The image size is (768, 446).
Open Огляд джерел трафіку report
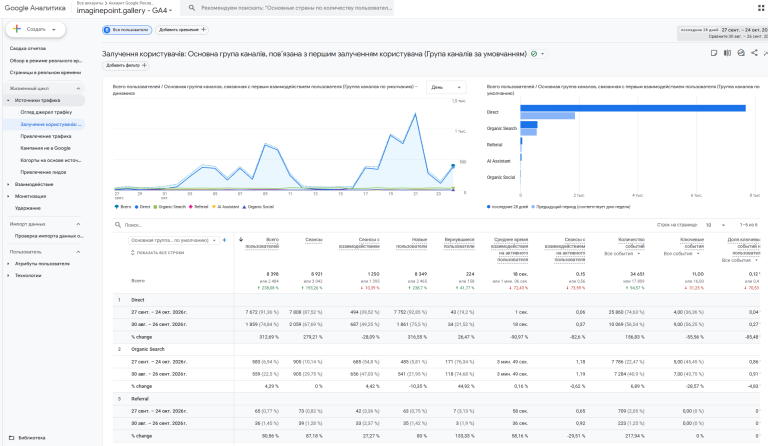(x=46, y=112)
